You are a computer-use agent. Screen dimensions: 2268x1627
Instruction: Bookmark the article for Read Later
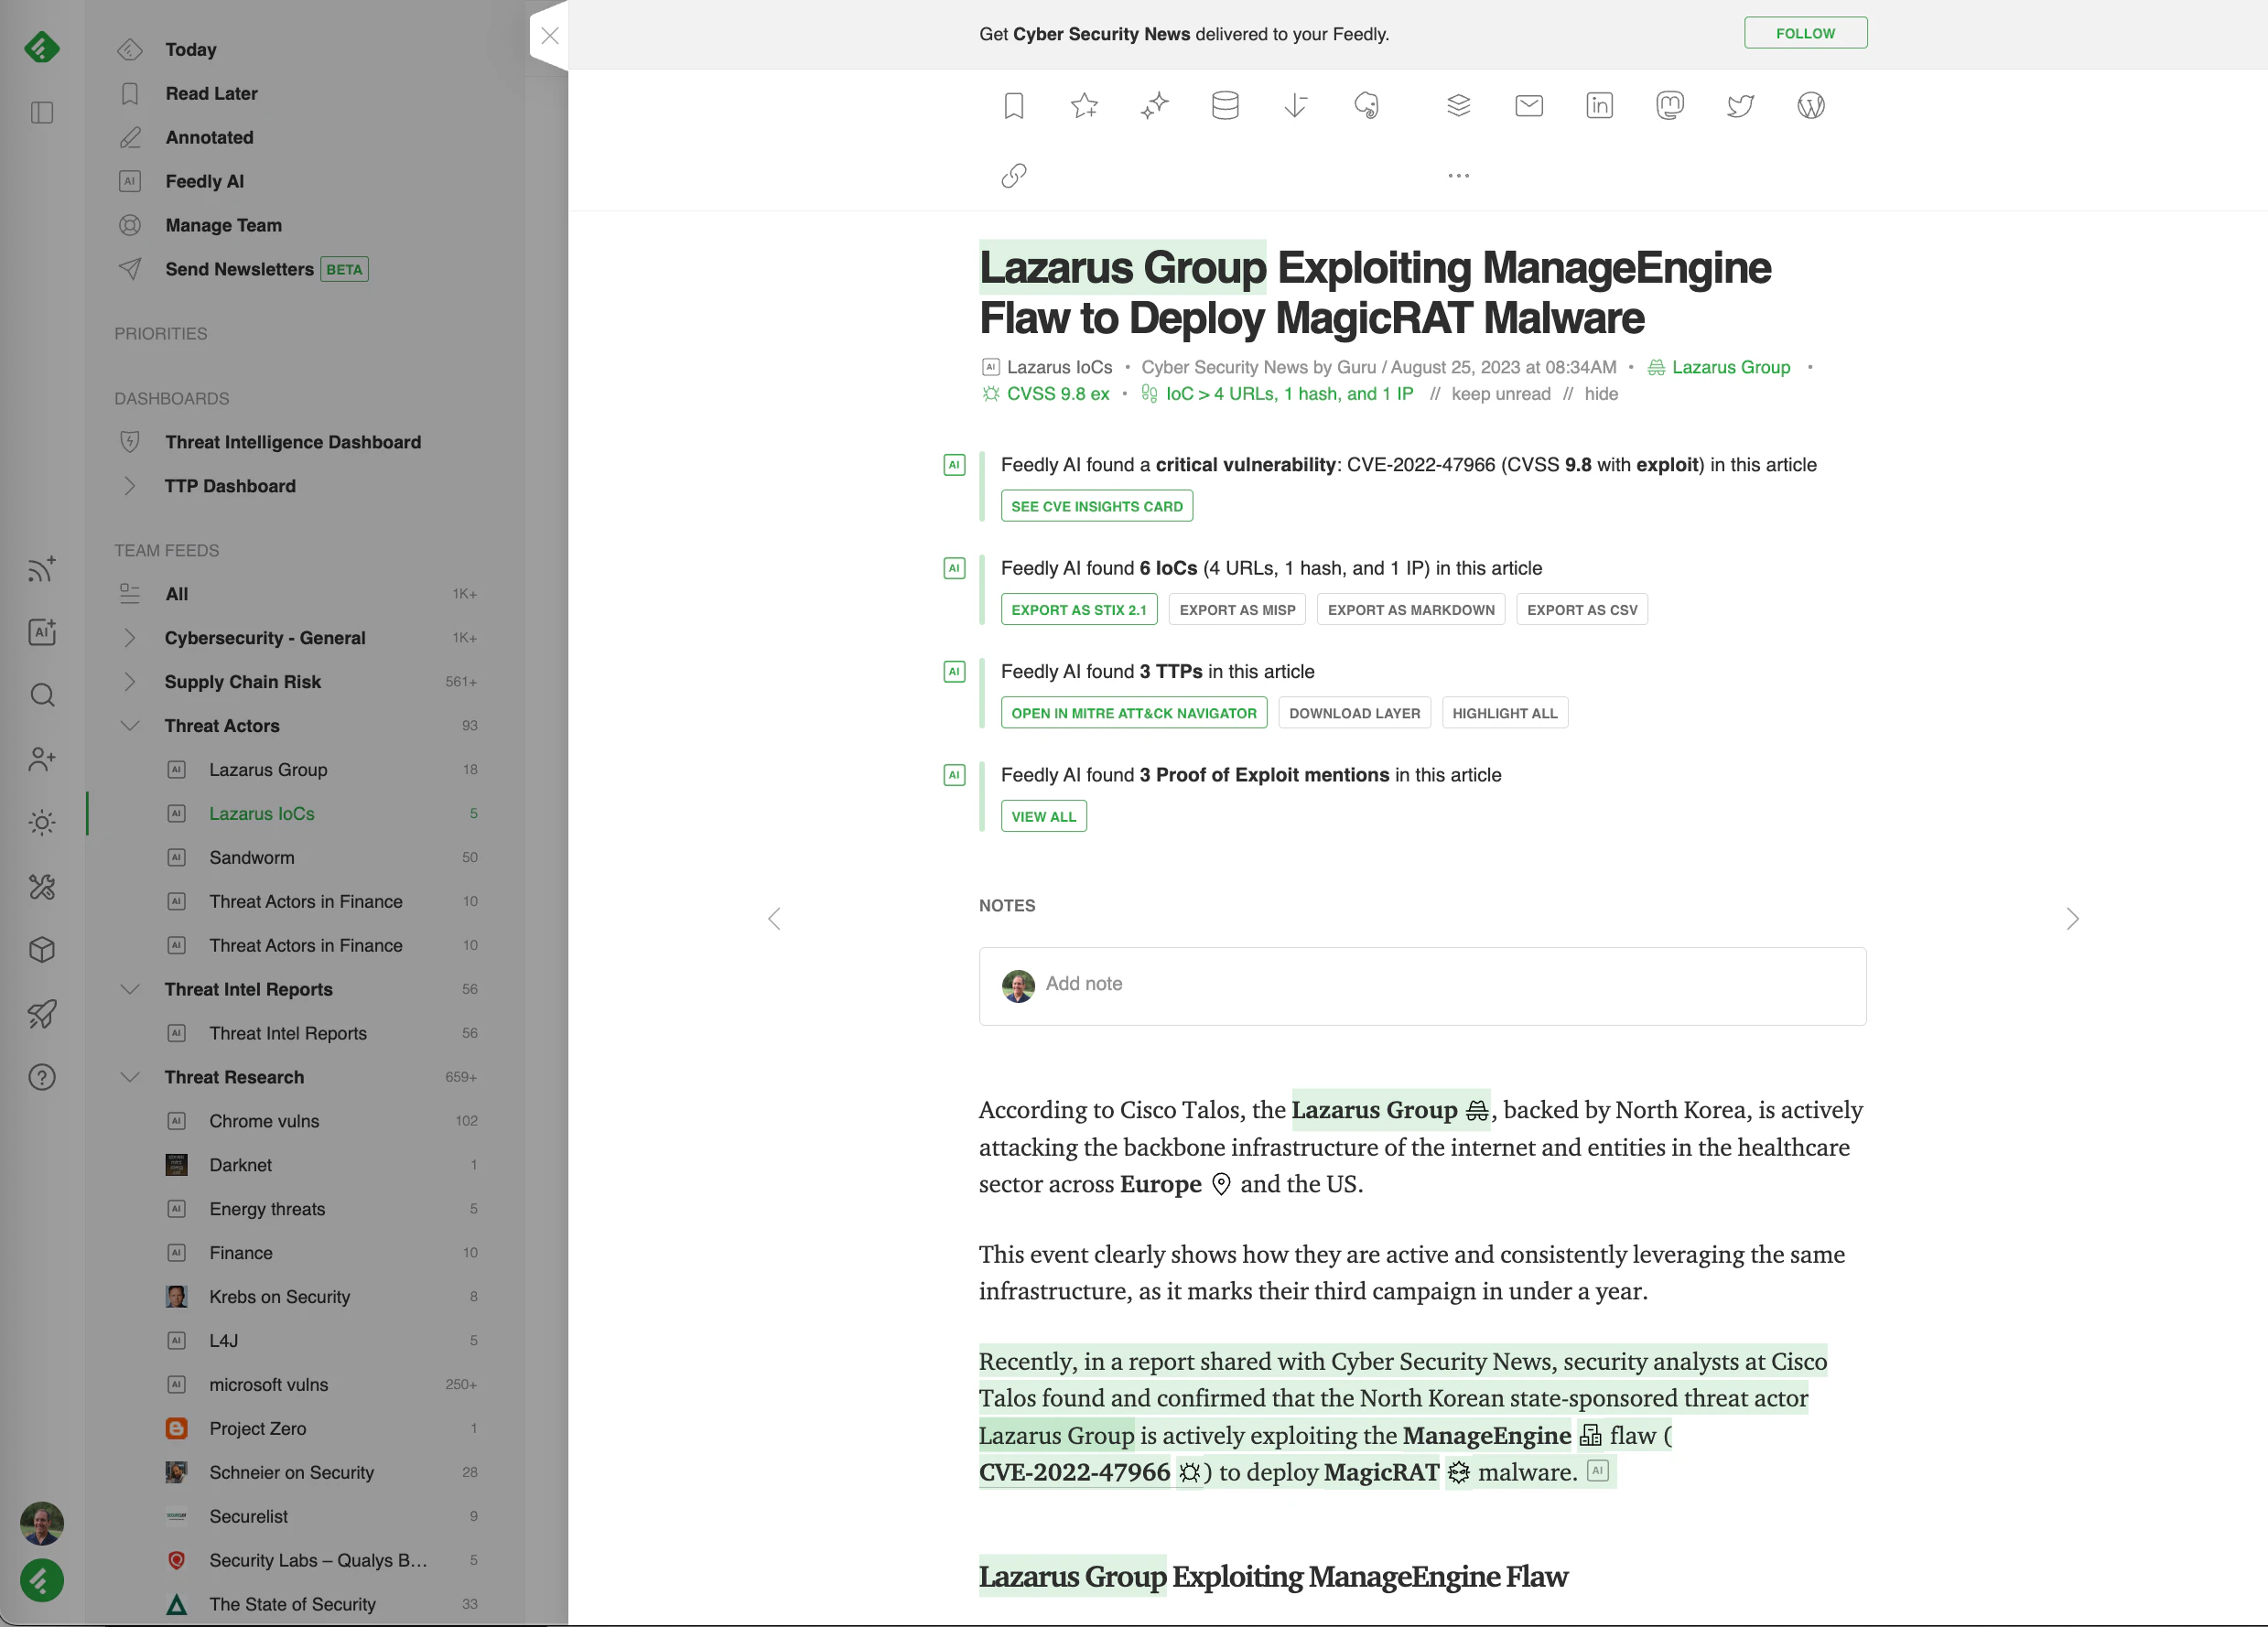[x=1013, y=105]
